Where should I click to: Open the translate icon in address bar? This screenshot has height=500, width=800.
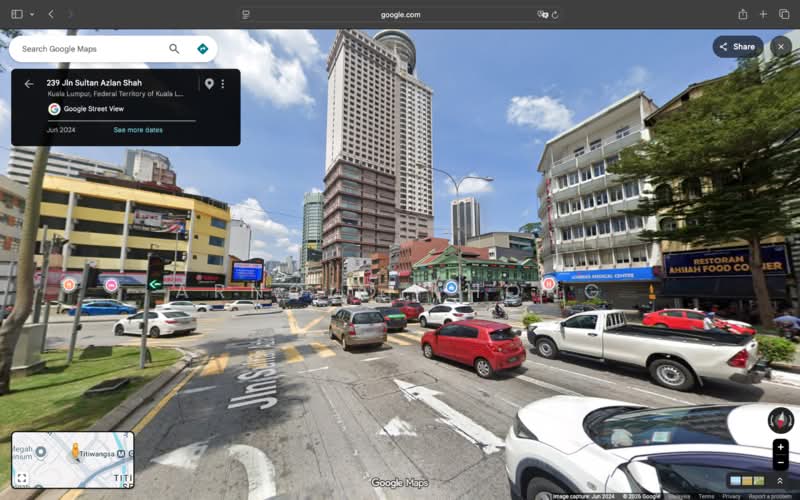(x=542, y=15)
